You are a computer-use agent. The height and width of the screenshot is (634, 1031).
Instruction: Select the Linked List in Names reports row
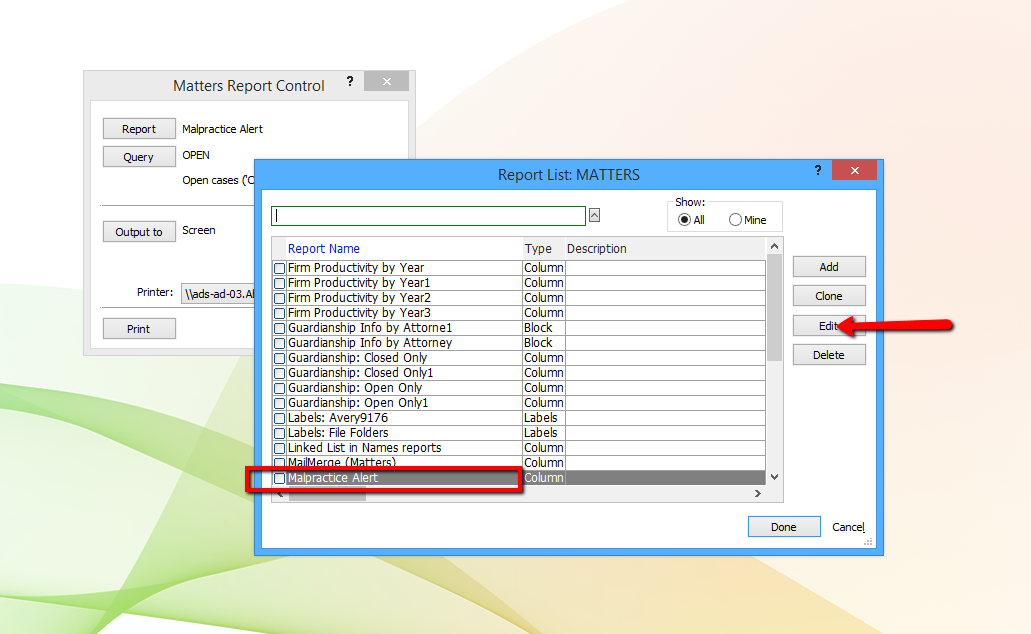519,448
